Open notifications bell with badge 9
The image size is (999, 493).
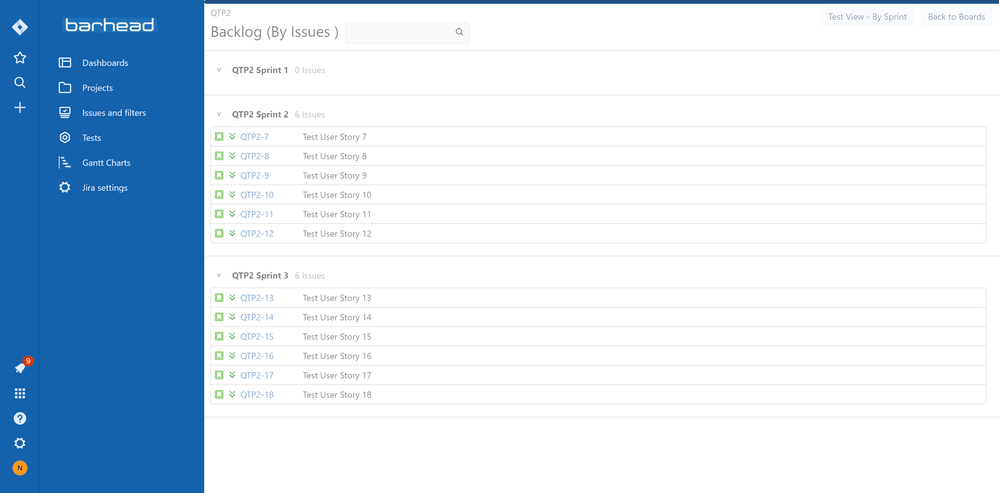tap(20, 368)
